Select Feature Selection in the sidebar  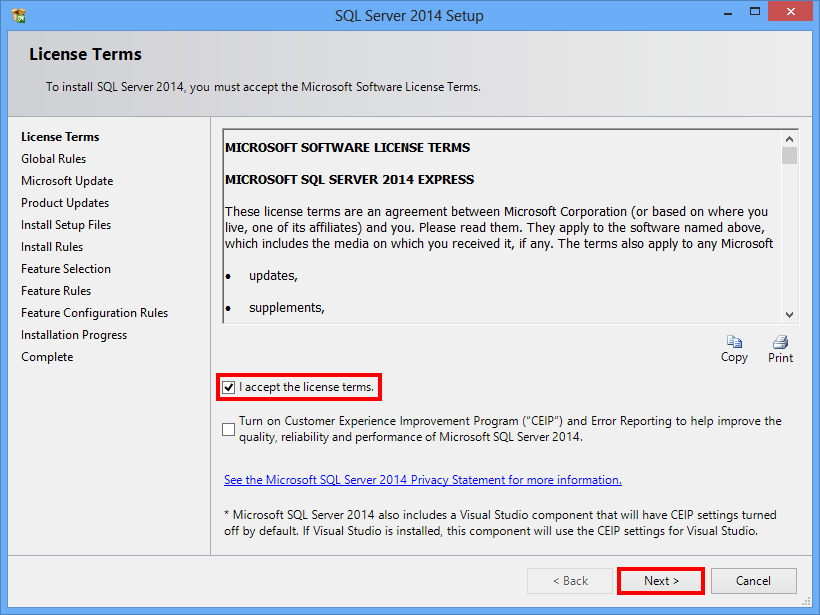pyautogui.click(x=65, y=268)
